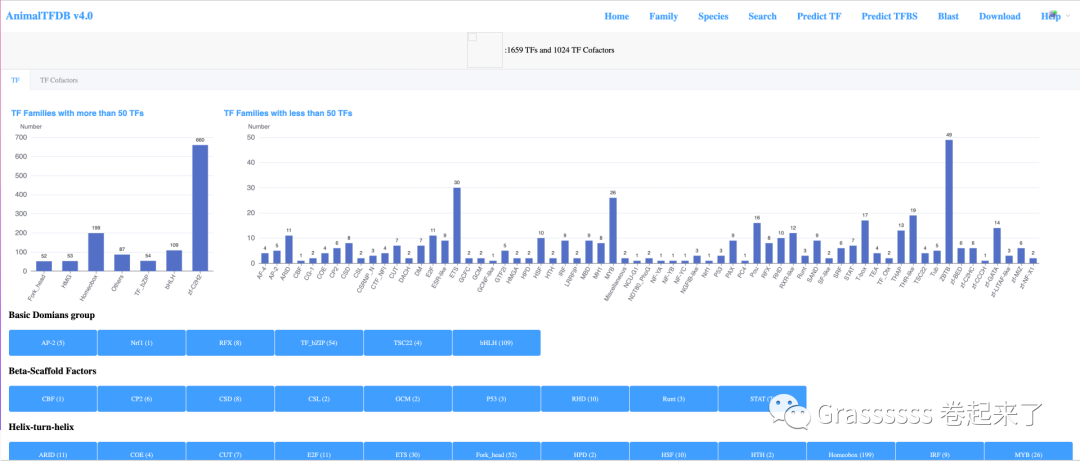The height and width of the screenshot is (461, 1080).
Task: Open the IRF (9) family button
Action: point(940,451)
